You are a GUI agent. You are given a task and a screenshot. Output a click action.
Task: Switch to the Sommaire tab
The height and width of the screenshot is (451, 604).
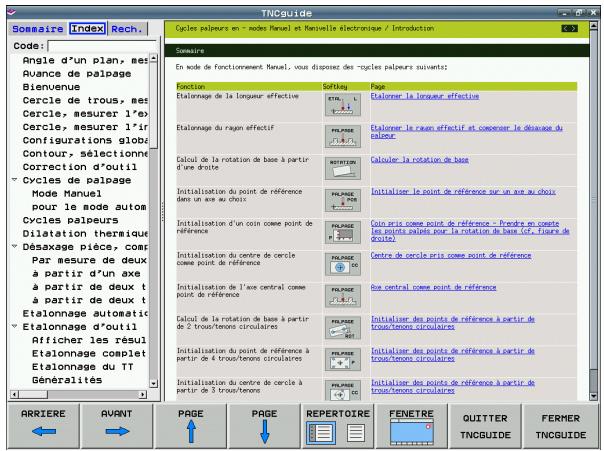click(x=38, y=29)
